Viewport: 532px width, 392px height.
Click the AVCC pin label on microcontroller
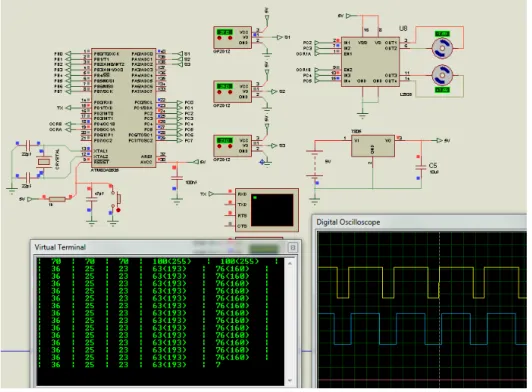[x=147, y=162]
